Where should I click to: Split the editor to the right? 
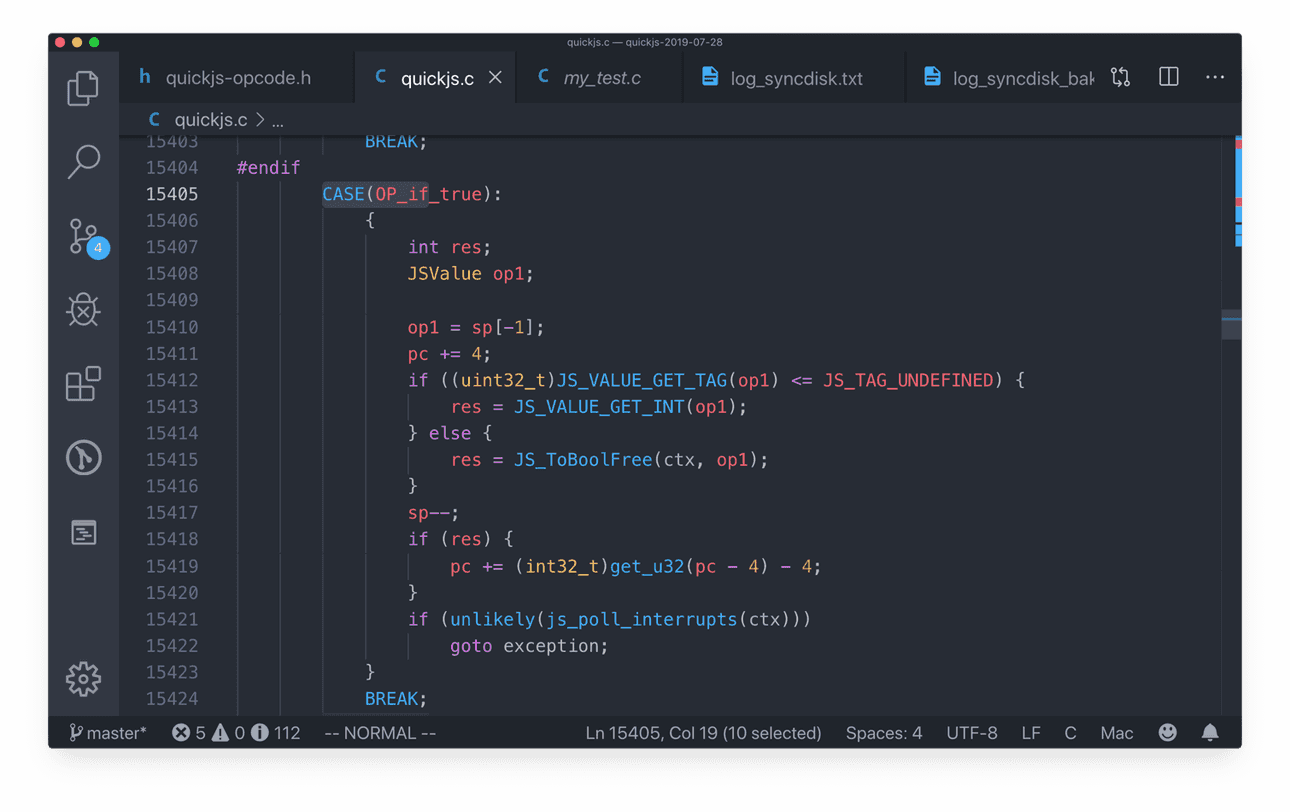[1168, 77]
